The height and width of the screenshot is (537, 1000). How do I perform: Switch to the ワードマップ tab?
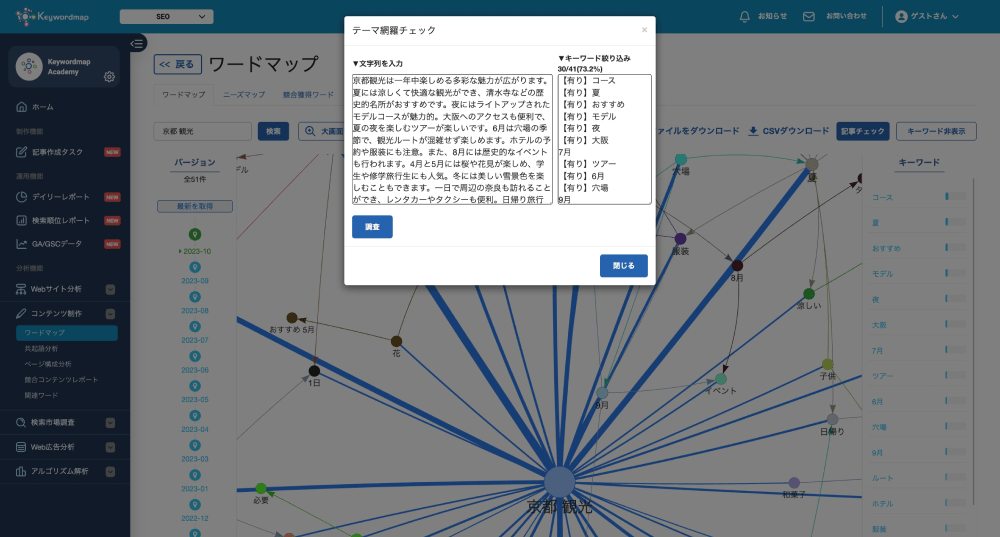tap(184, 94)
